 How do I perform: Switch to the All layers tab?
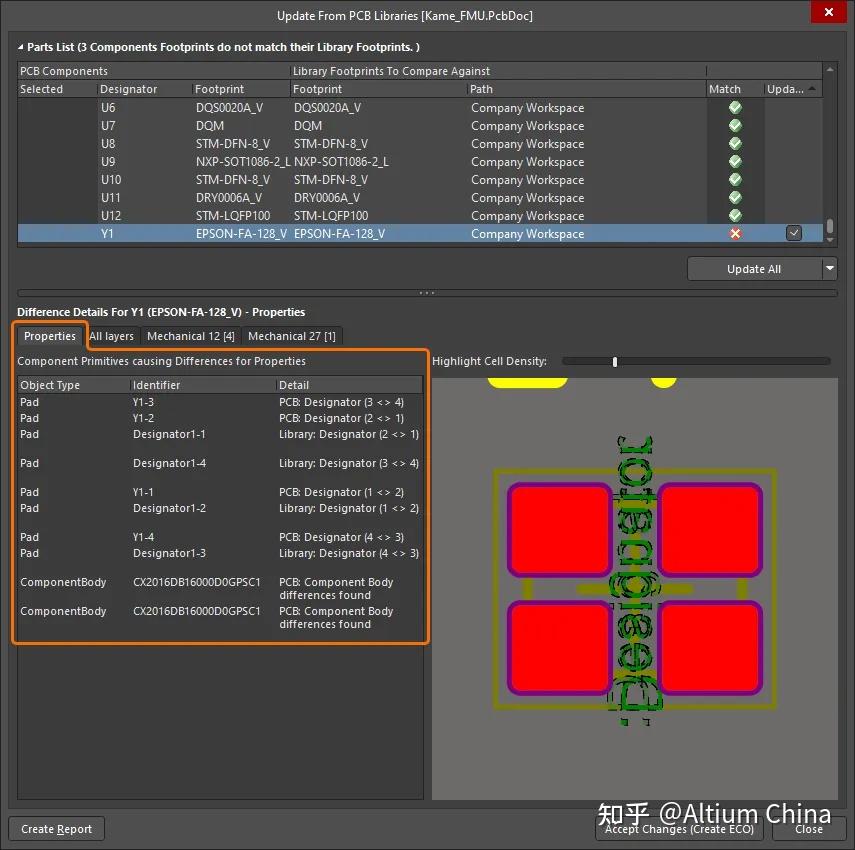click(111, 336)
